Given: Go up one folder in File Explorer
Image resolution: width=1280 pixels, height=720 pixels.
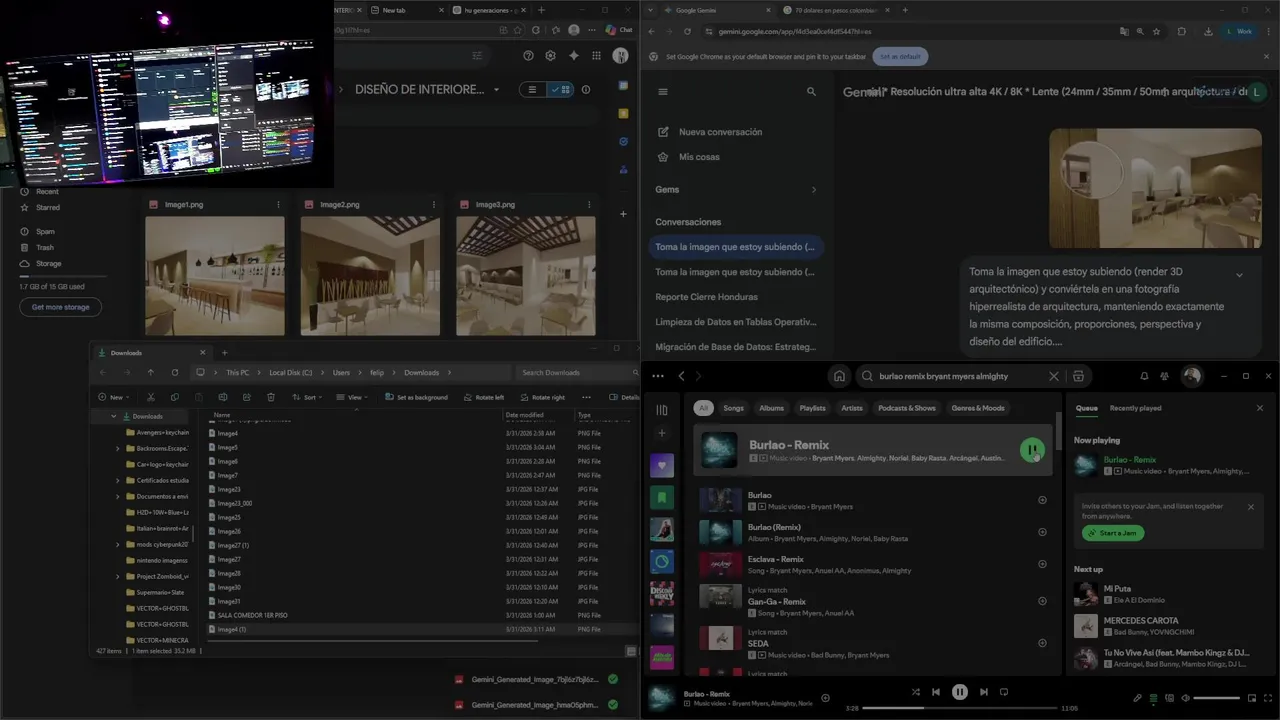Looking at the screenshot, I should click(x=151, y=372).
